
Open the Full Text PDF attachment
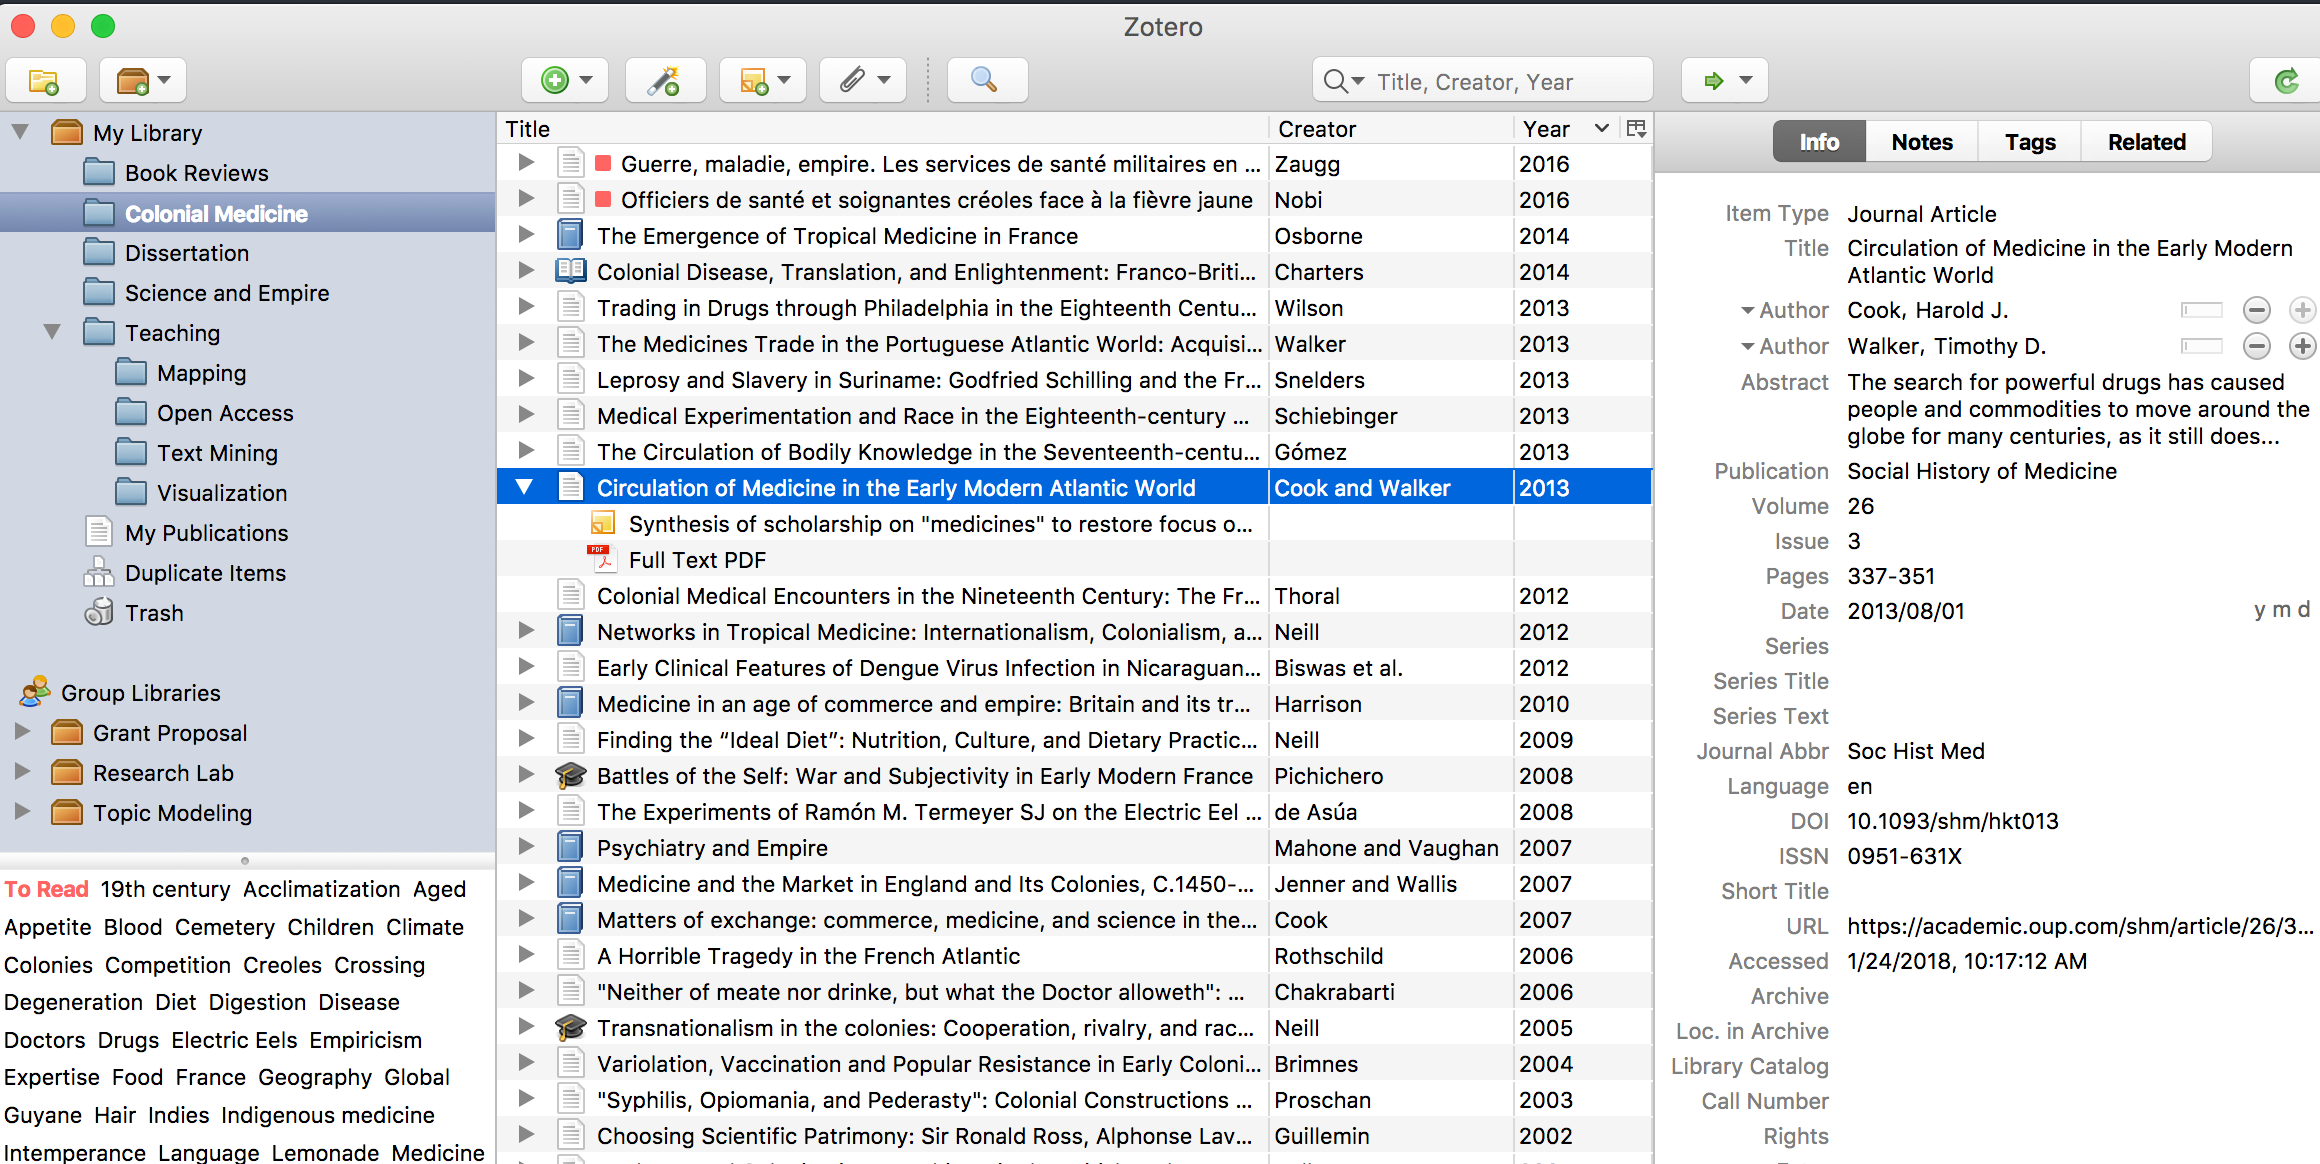coord(697,560)
